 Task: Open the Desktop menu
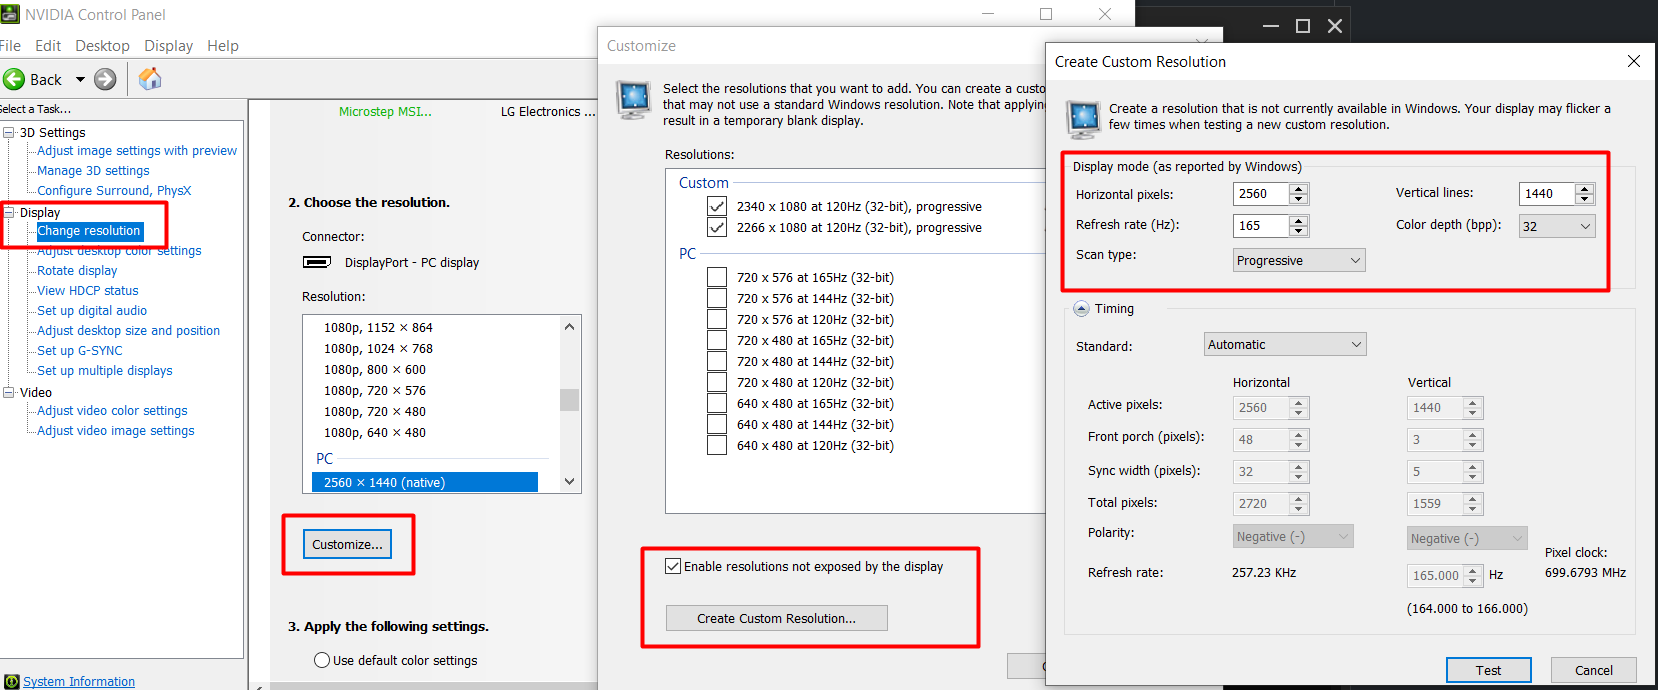pyautogui.click(x=102, y=46)
